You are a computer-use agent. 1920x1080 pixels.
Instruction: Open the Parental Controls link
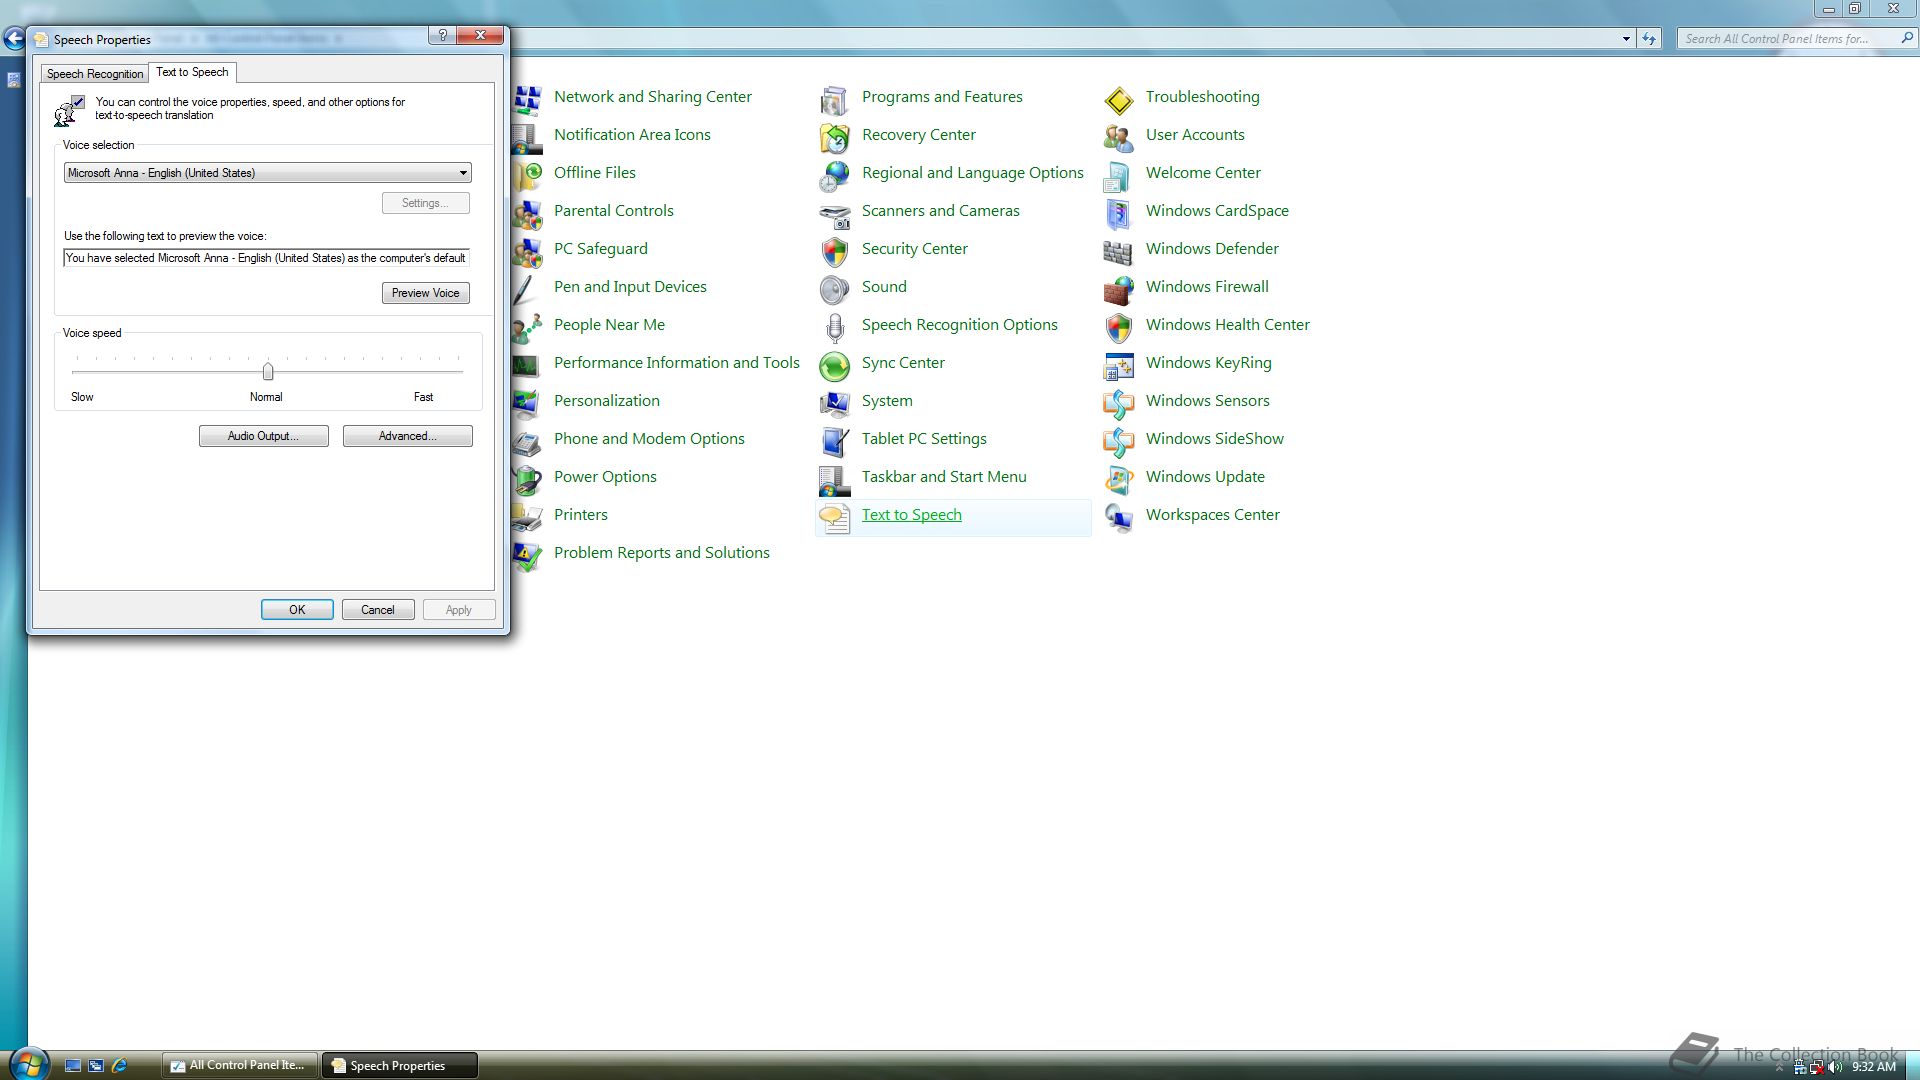click(614, 211)
